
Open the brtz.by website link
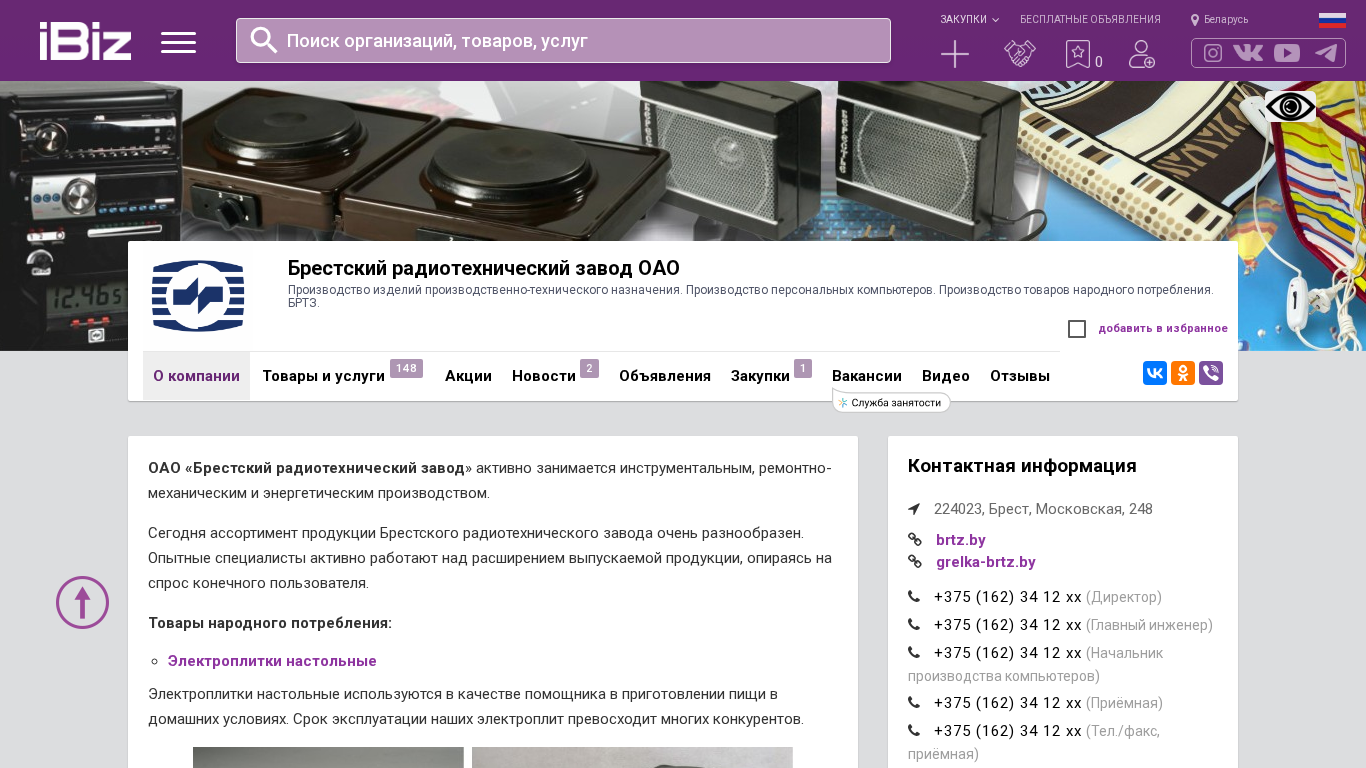click(x=961, y=540)
